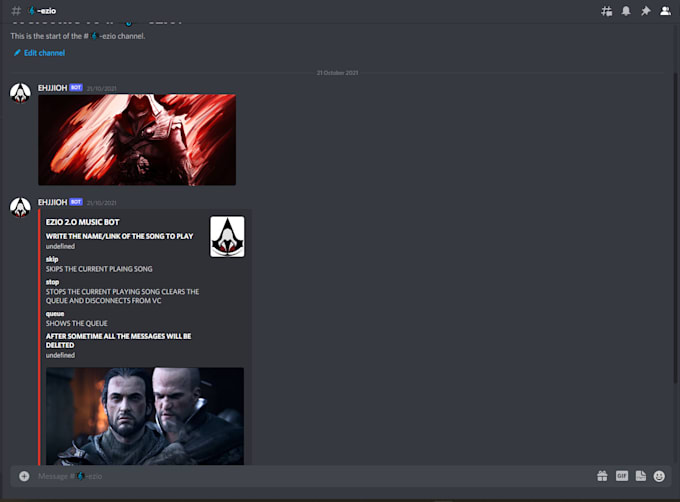This screenshot has height=502, width=680.
Task: Click the message input field
Action: coord(312,476)
